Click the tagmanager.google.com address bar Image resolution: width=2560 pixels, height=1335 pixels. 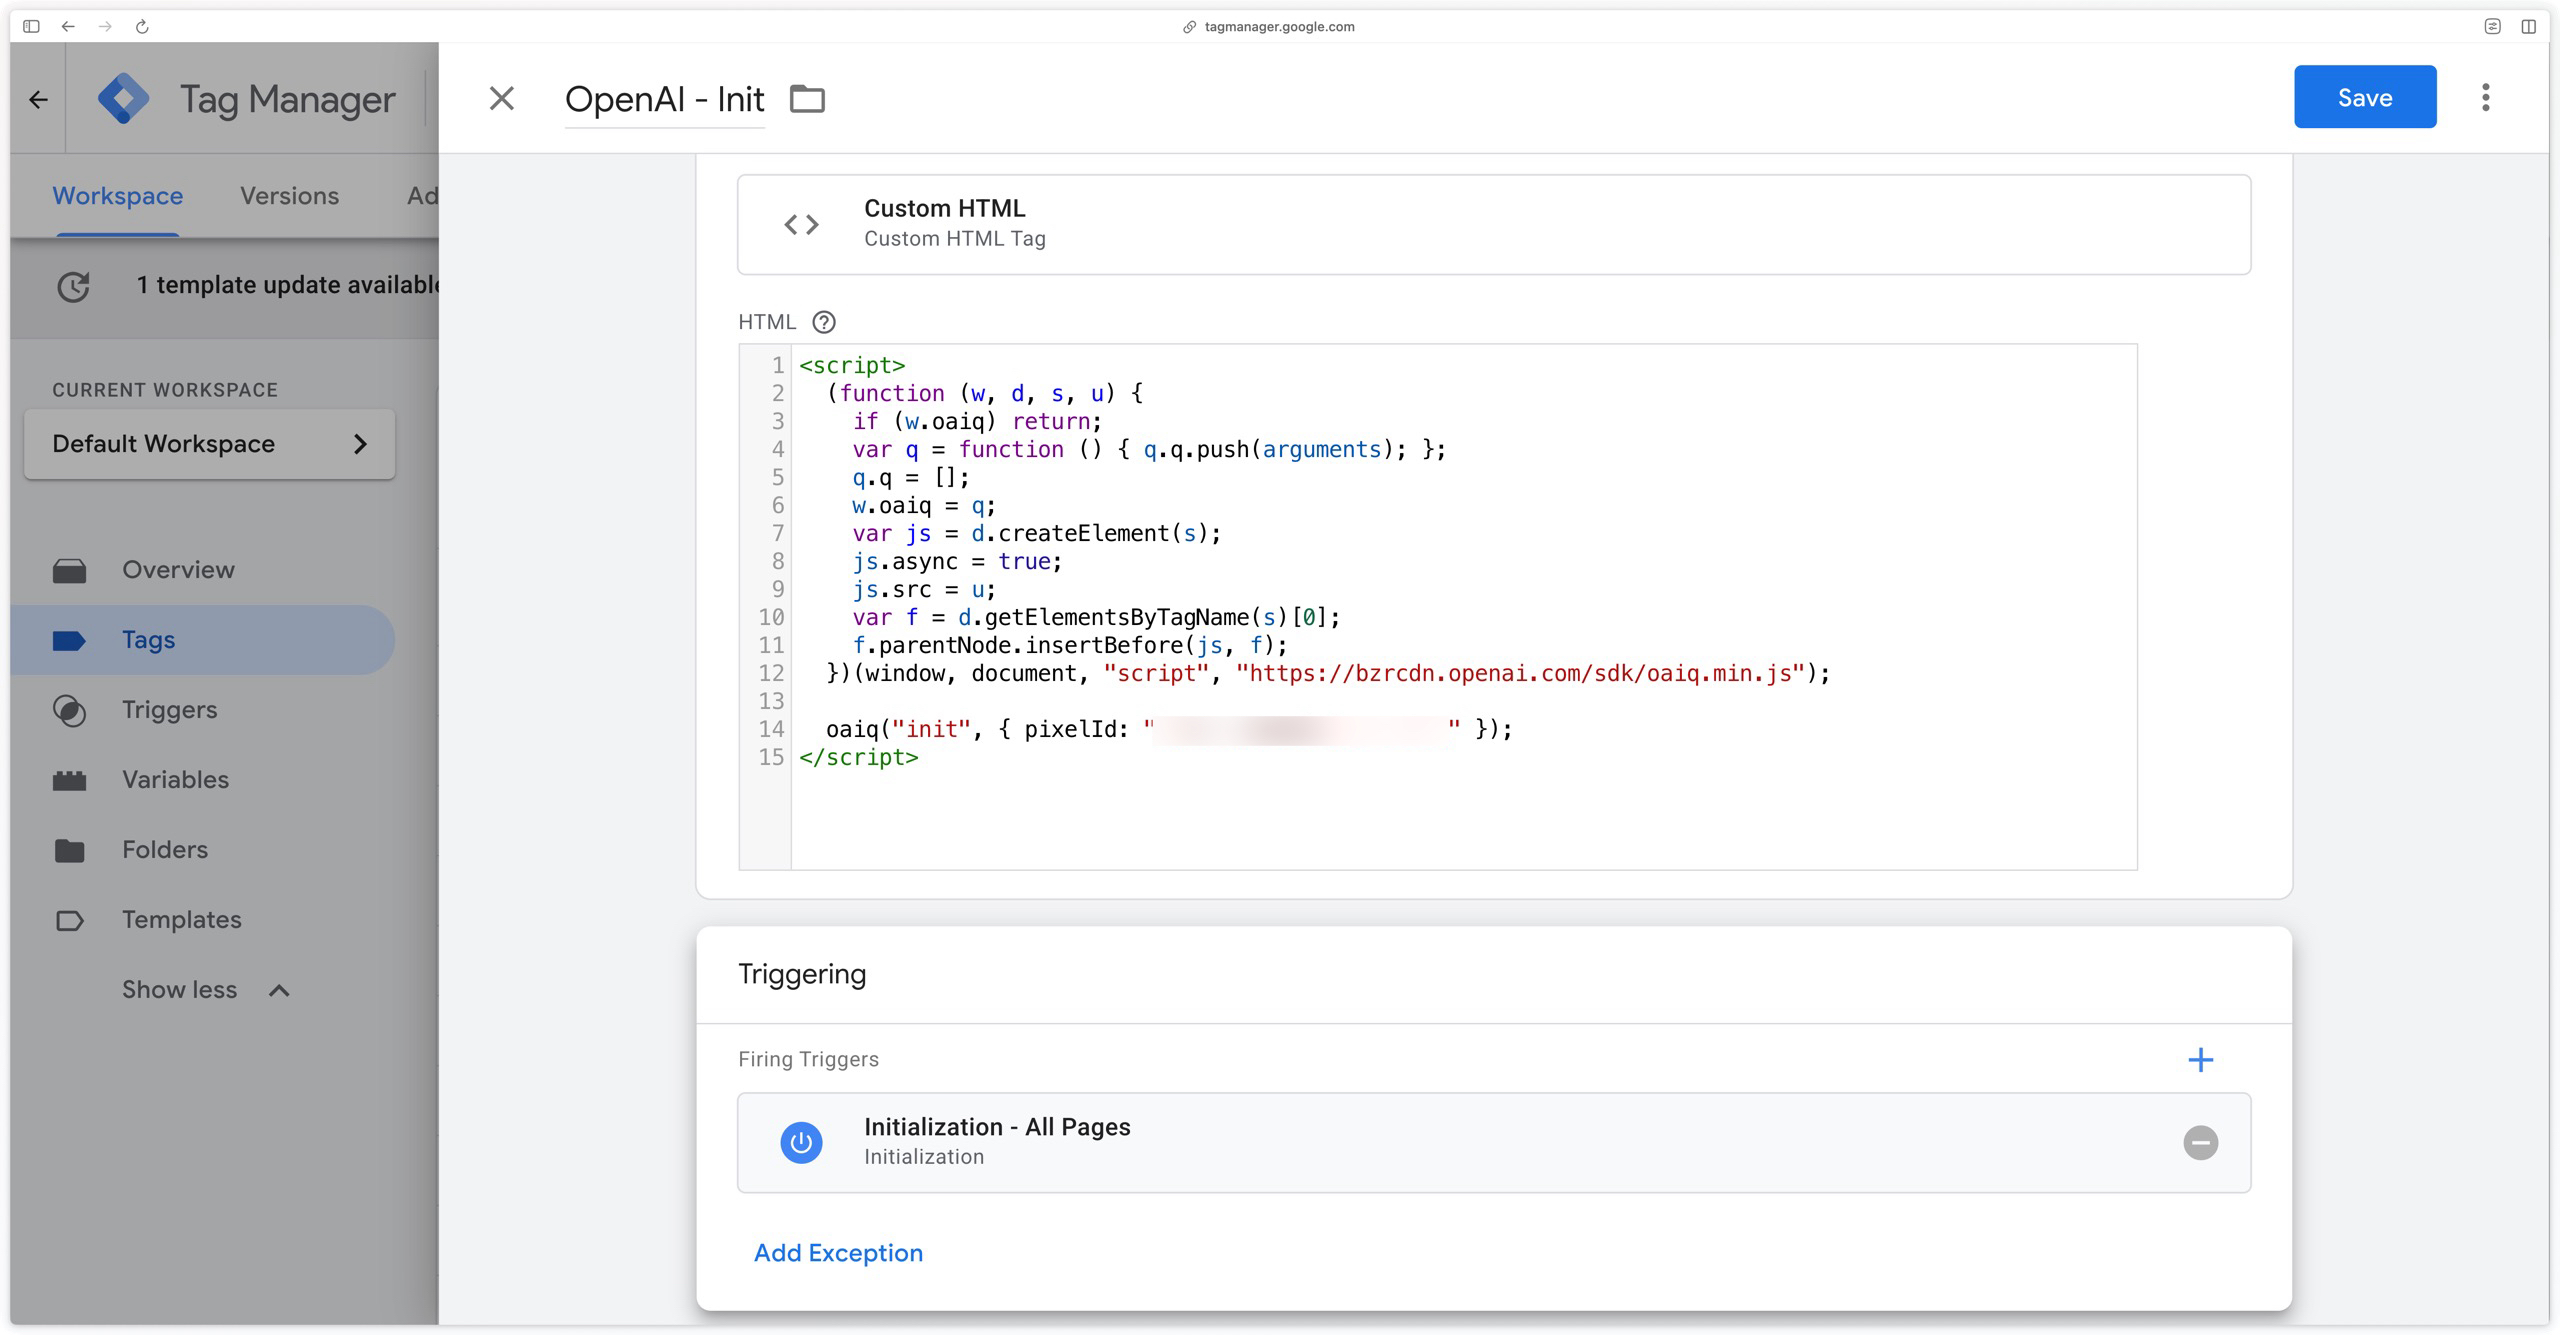point(1268,27)
